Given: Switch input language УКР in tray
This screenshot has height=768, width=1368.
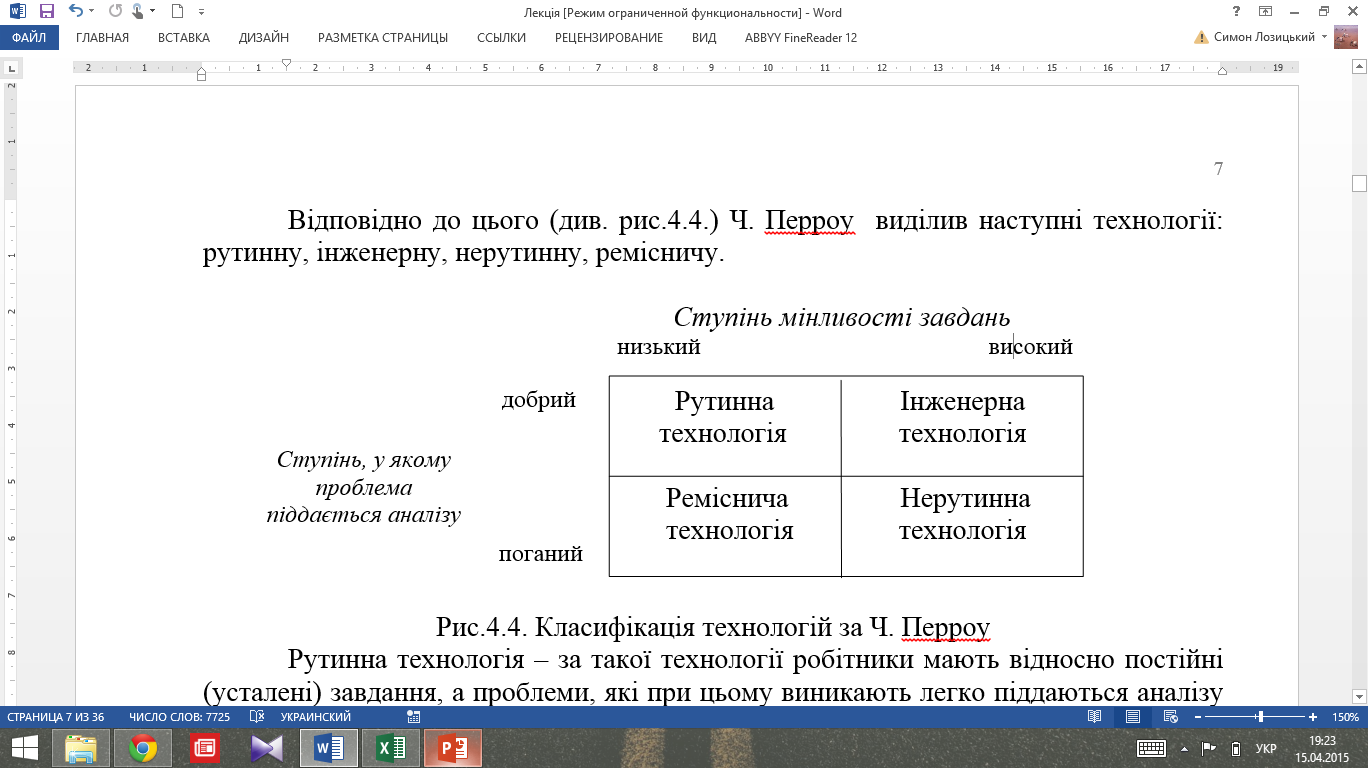Looking at the screenshot, I should click(x=1266, y=748).
